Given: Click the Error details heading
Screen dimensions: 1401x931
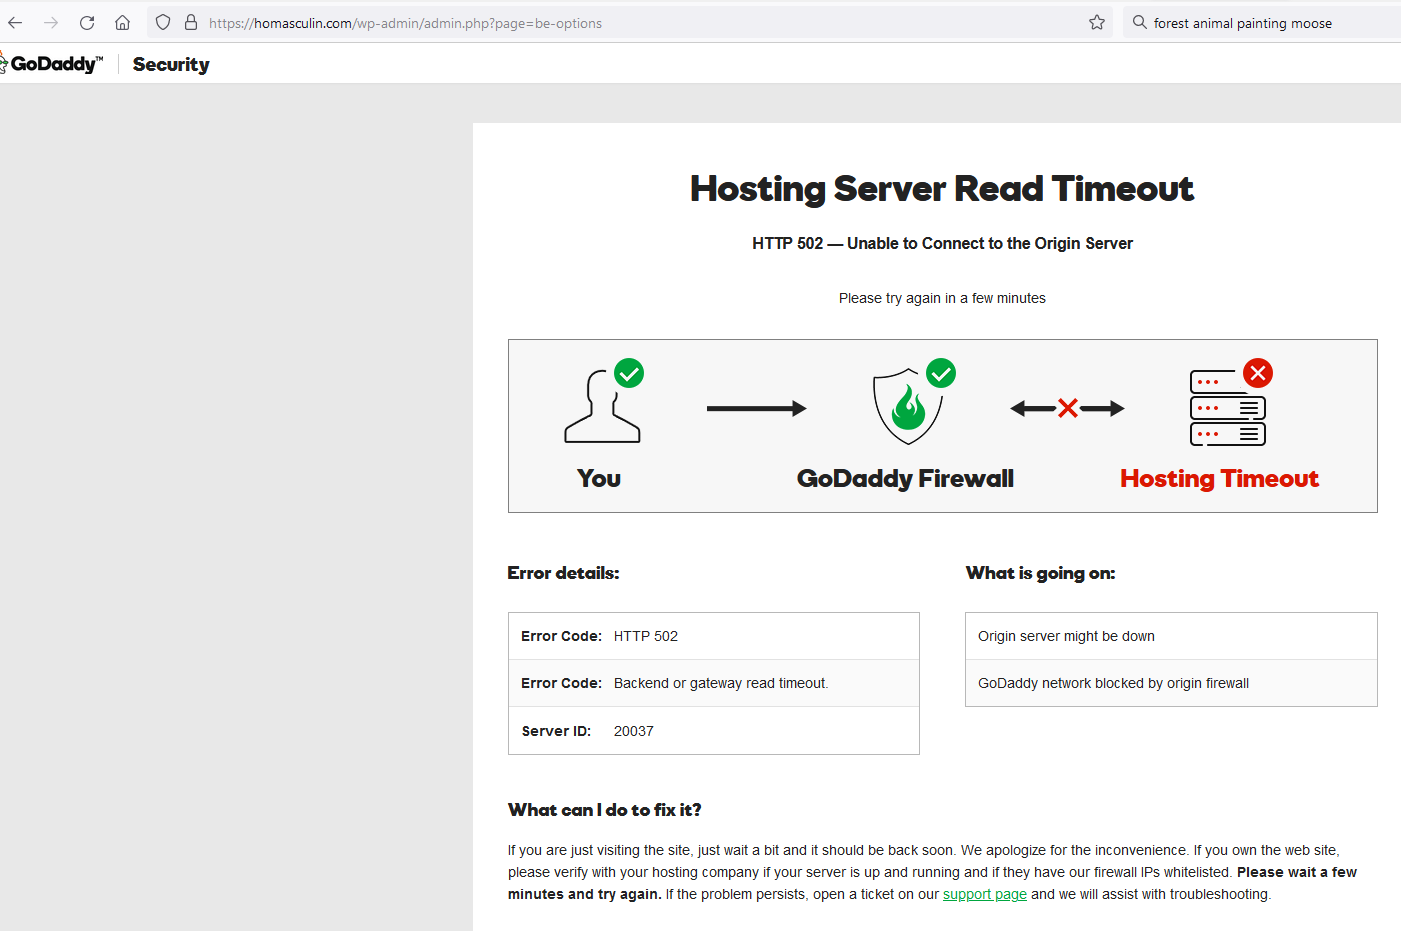Looking at the screenshot, I should click(x=563, y=573).
